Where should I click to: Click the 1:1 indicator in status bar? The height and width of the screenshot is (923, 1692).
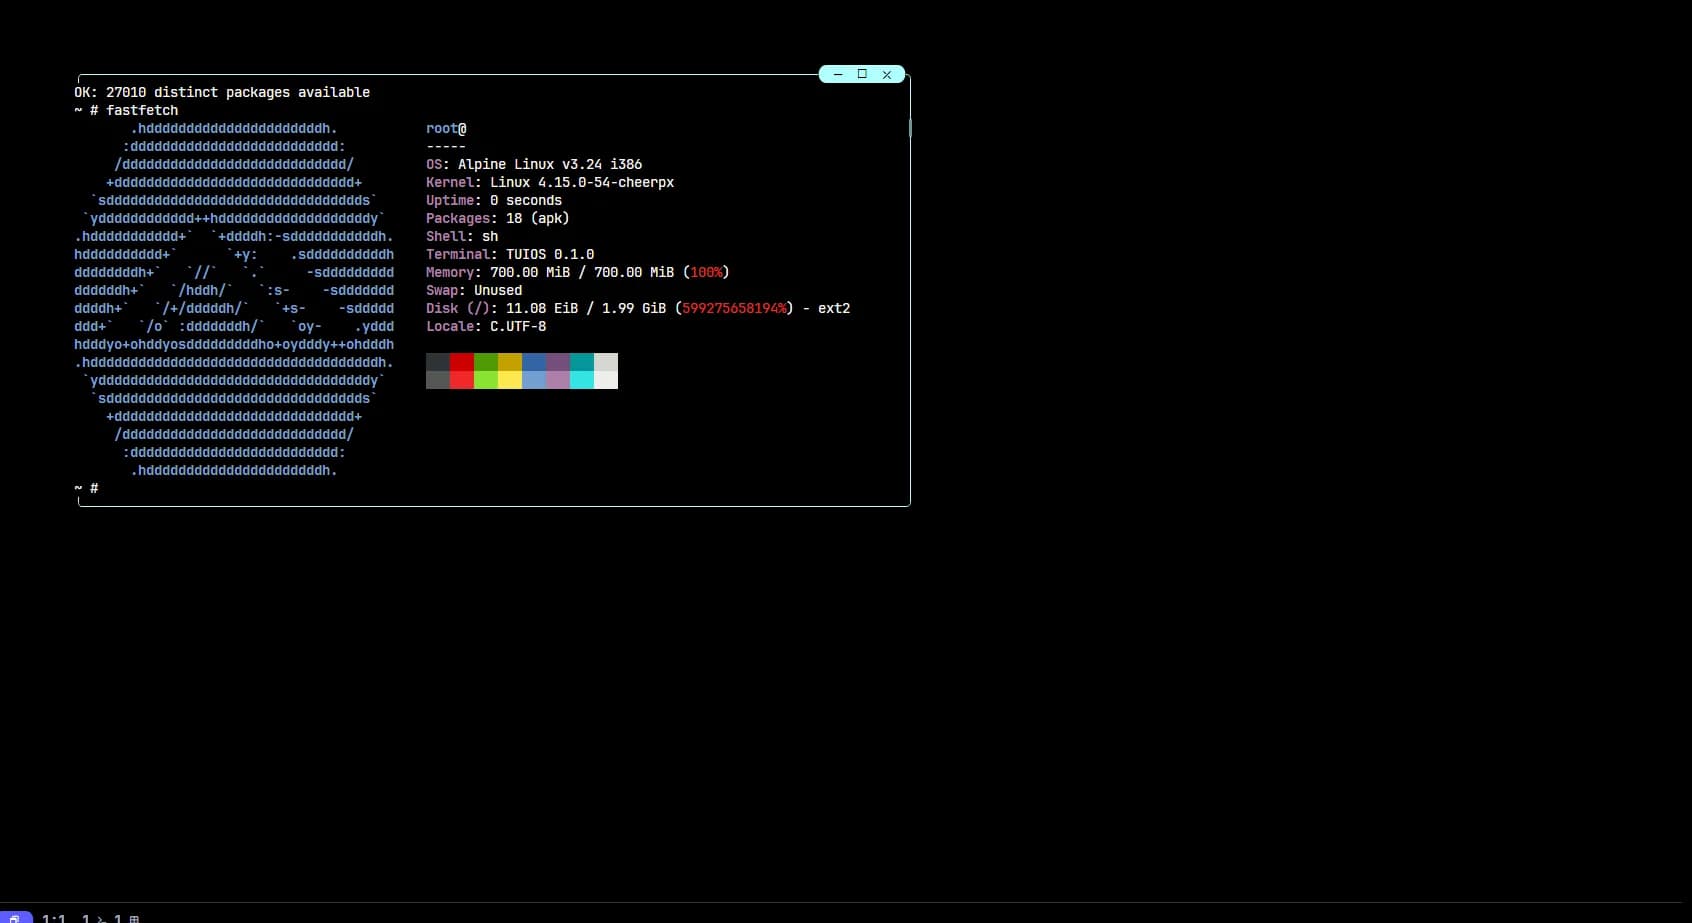click(x=54, y=918)
